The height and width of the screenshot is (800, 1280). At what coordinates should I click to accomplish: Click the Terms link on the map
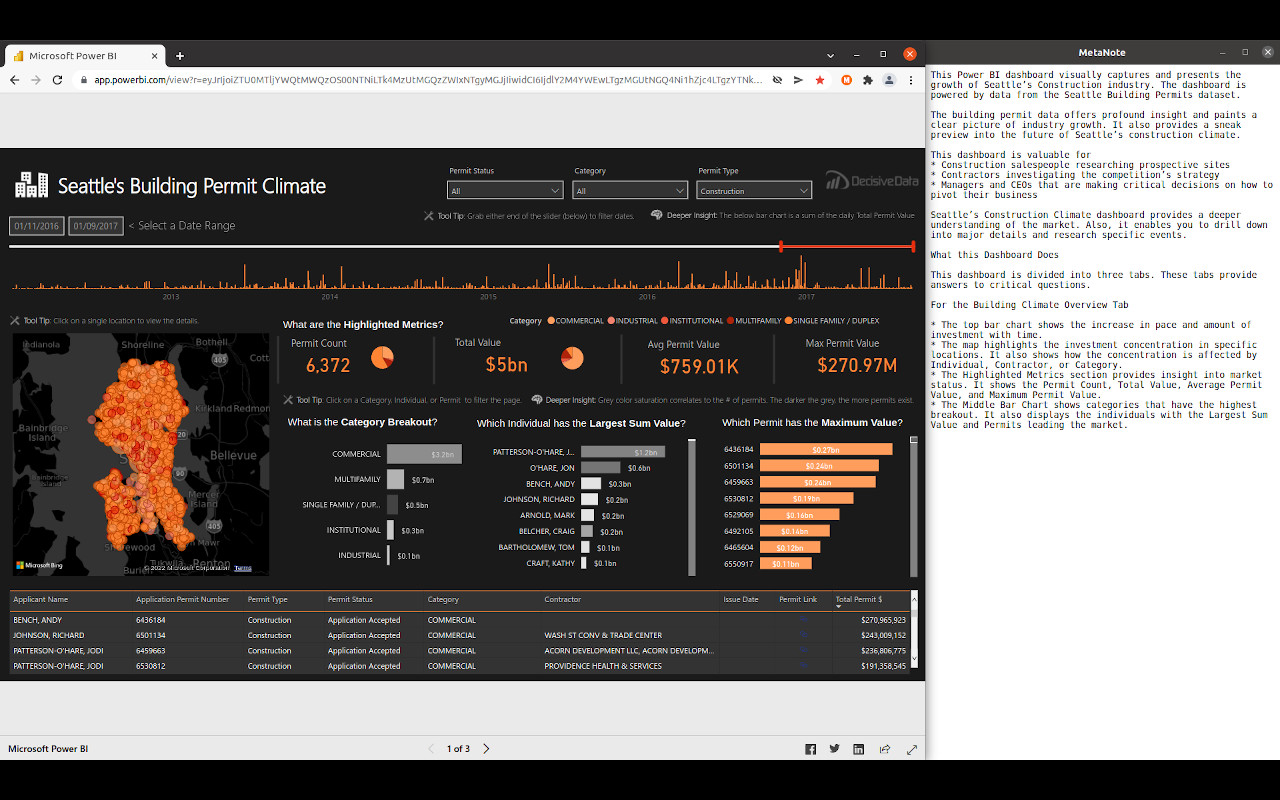click(243, 568)
